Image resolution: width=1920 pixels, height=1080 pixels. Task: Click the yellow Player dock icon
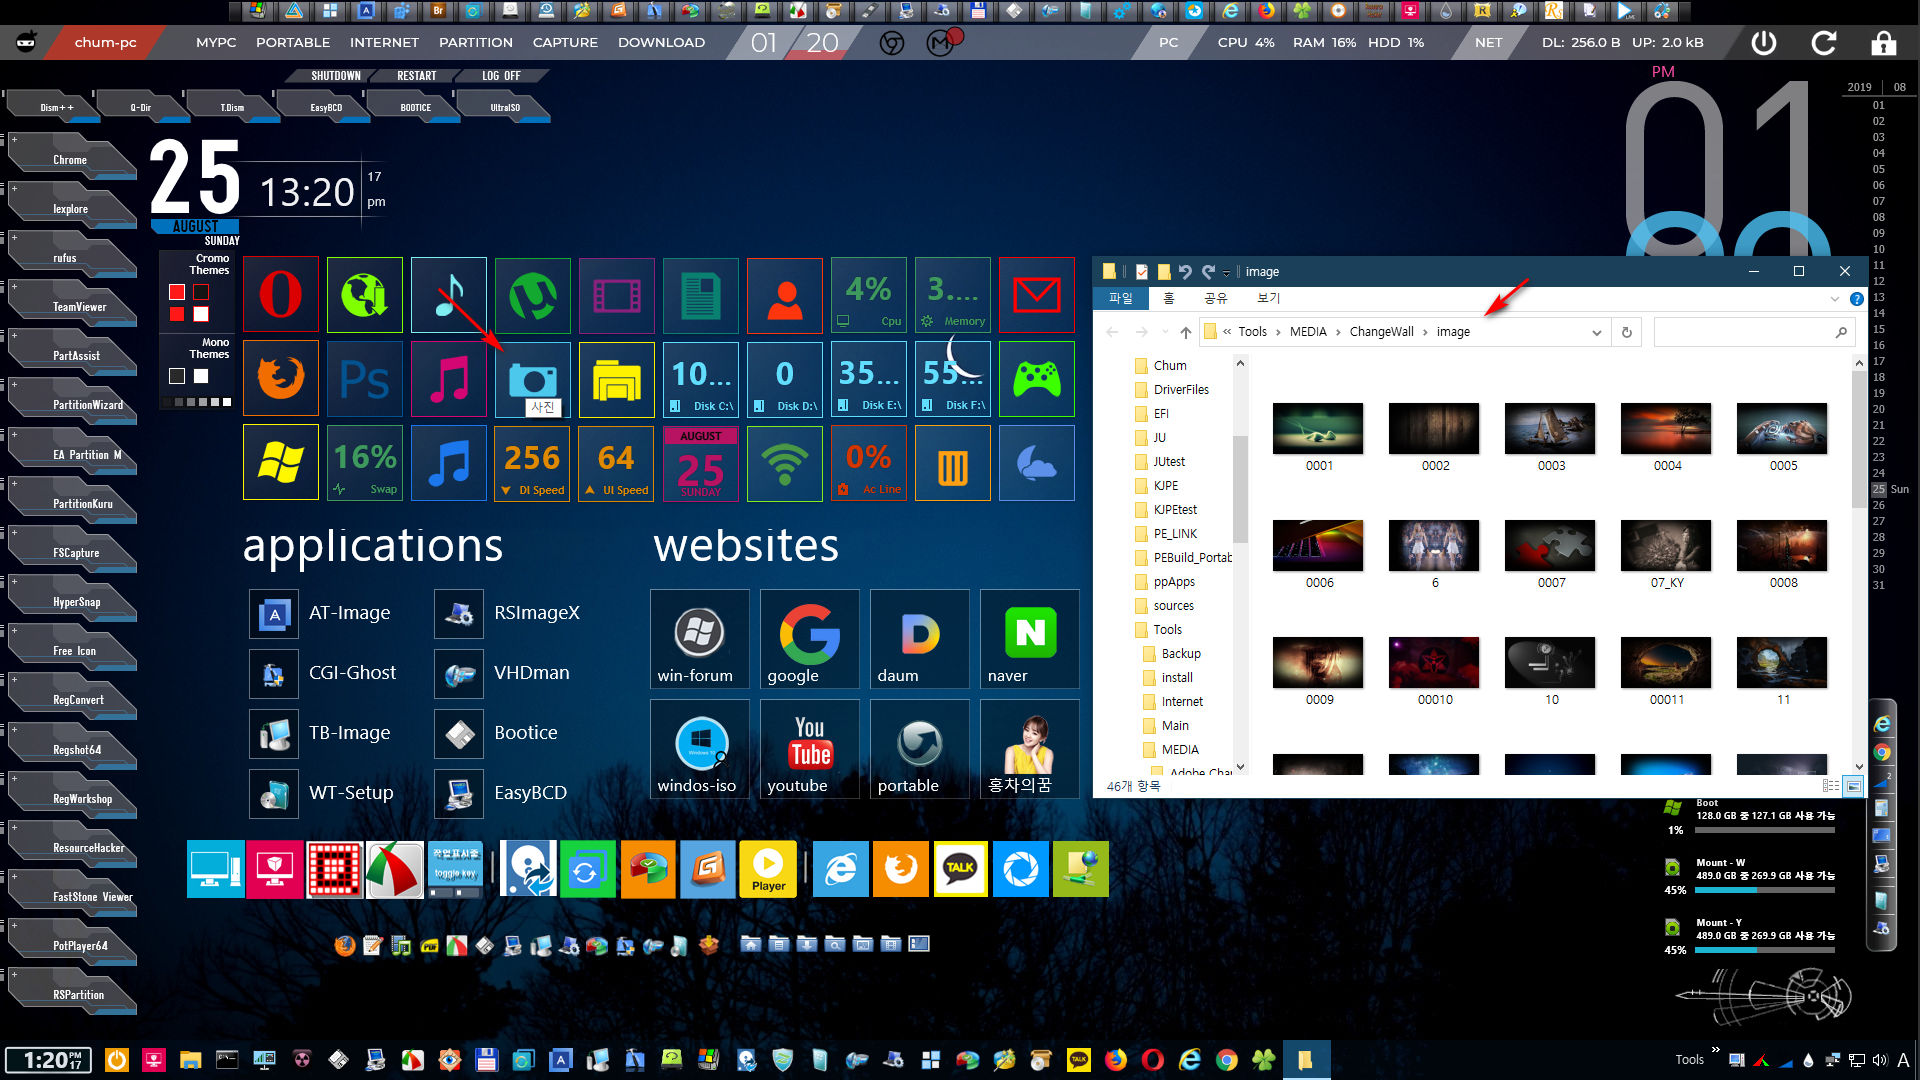[768, 868]
